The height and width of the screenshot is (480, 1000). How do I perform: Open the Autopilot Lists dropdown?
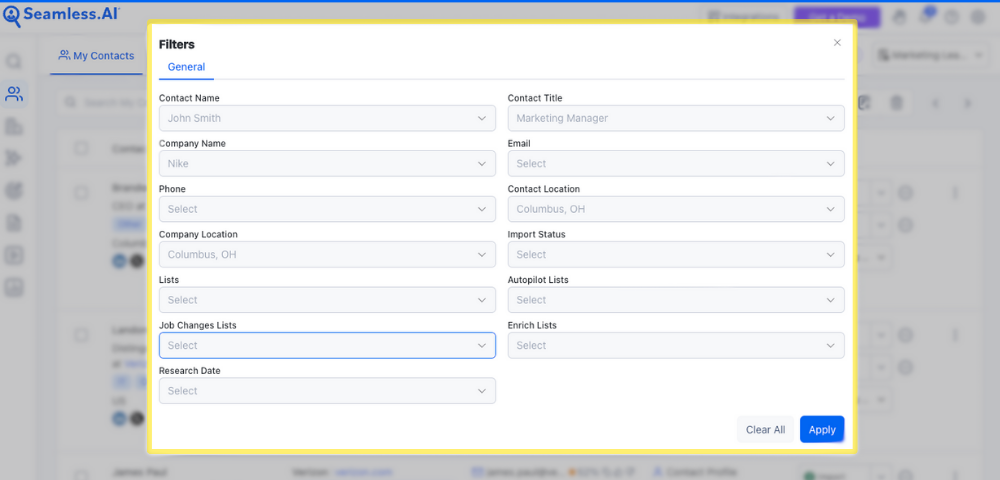click(x=676, y=300)
